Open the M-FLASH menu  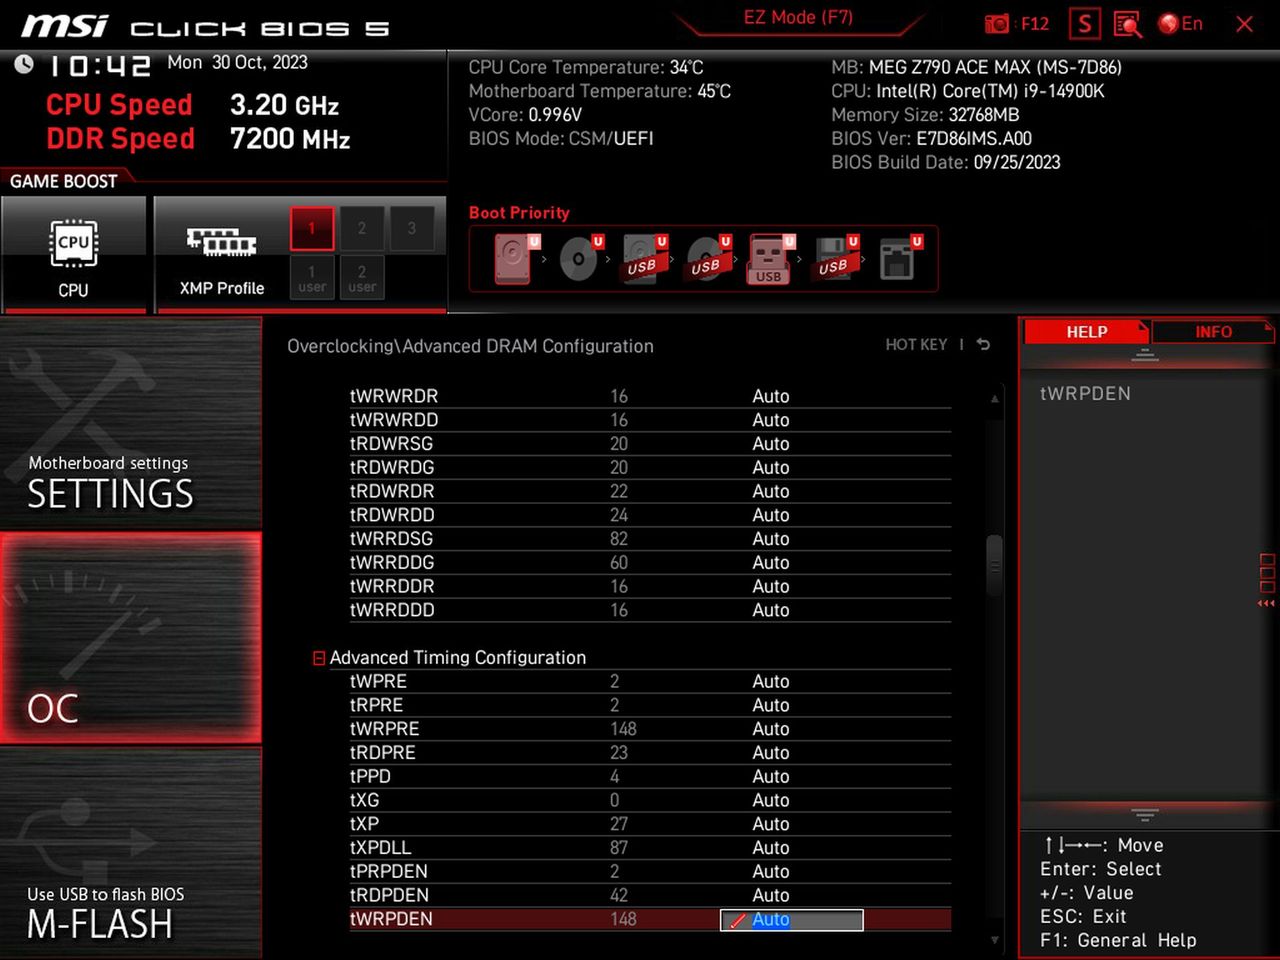pyautogui.click(x=131, y=853)
